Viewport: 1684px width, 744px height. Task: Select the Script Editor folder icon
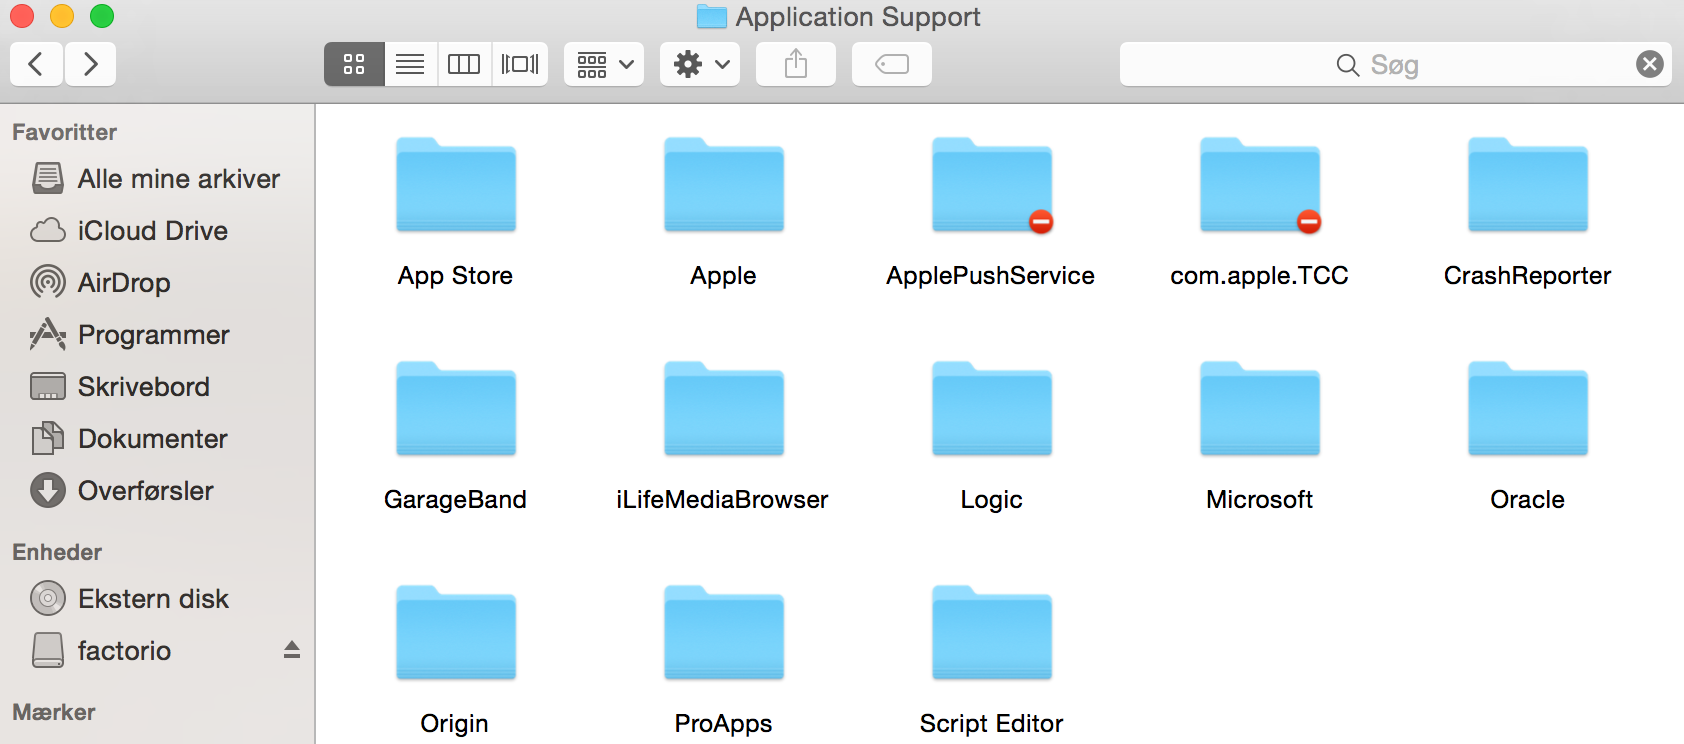(992, 633)
